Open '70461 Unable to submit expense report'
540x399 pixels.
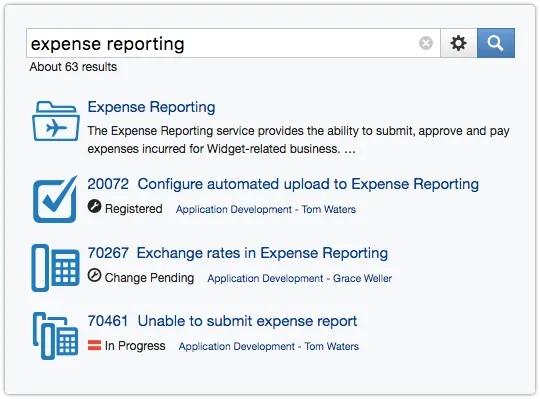(222, 321)
